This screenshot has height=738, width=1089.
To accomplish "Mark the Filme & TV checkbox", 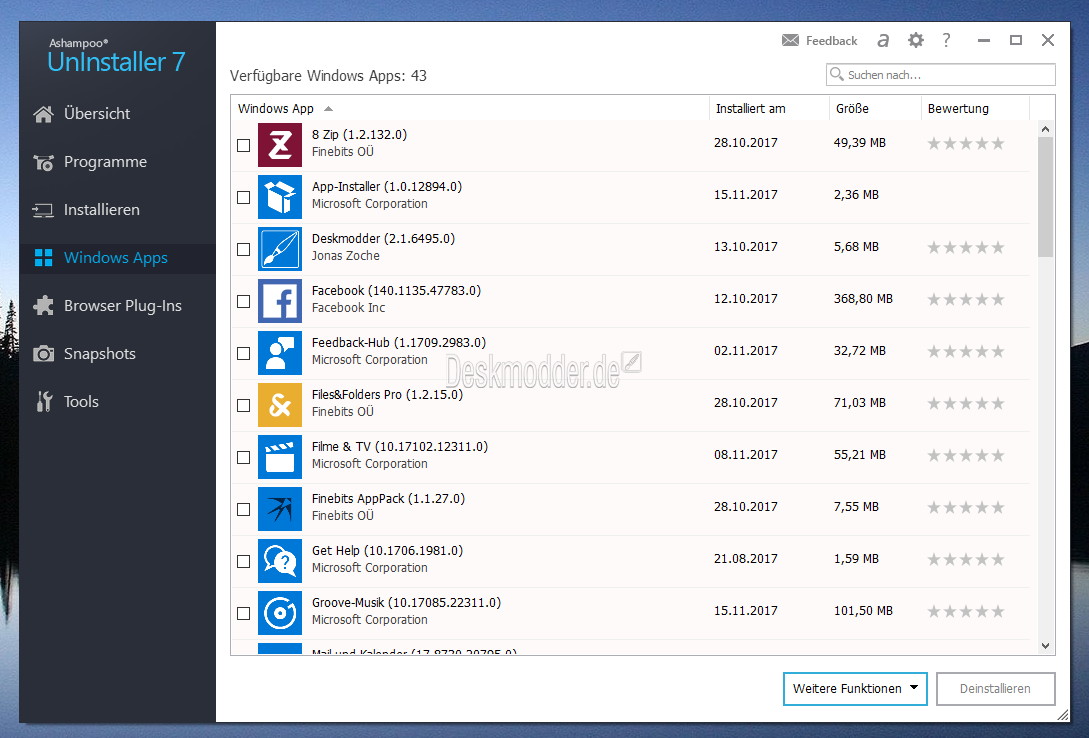I will [244, 458].
